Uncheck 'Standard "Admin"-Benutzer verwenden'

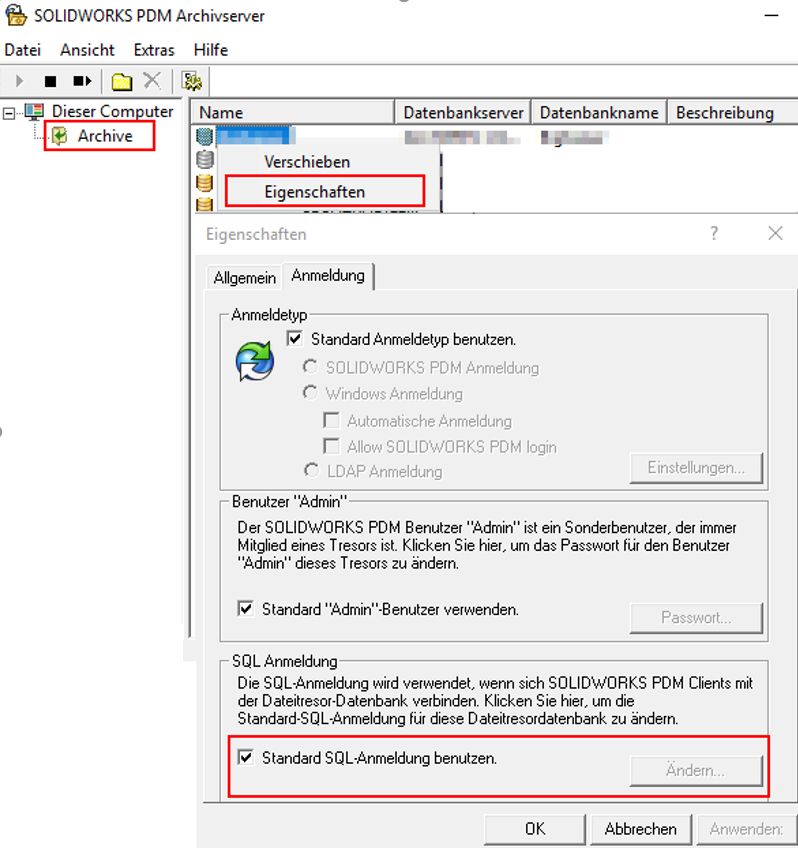[246, 608]
